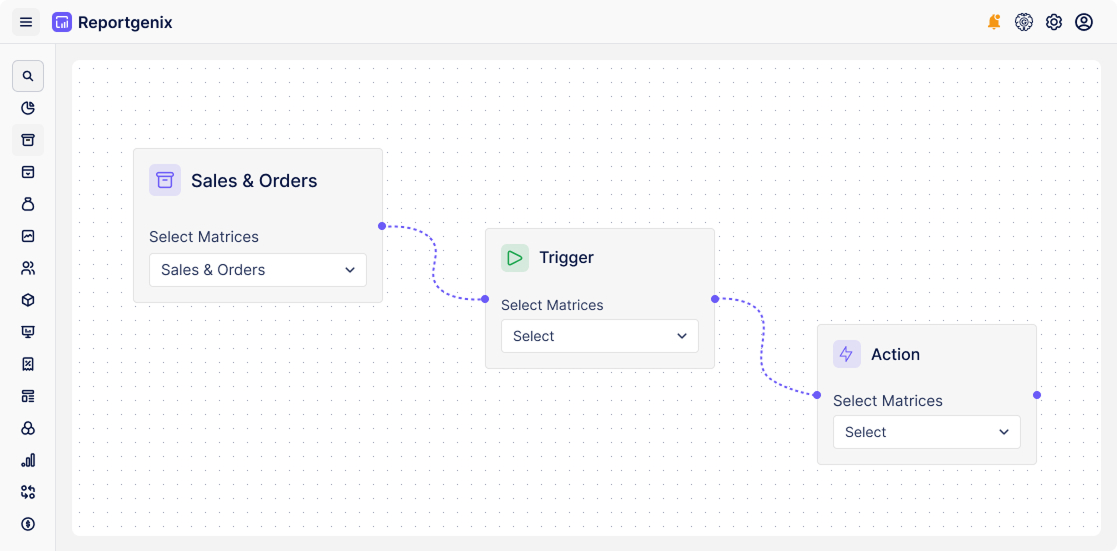
Task: Expand the Trigger node Select dropdown
Action: coord(600,336)
